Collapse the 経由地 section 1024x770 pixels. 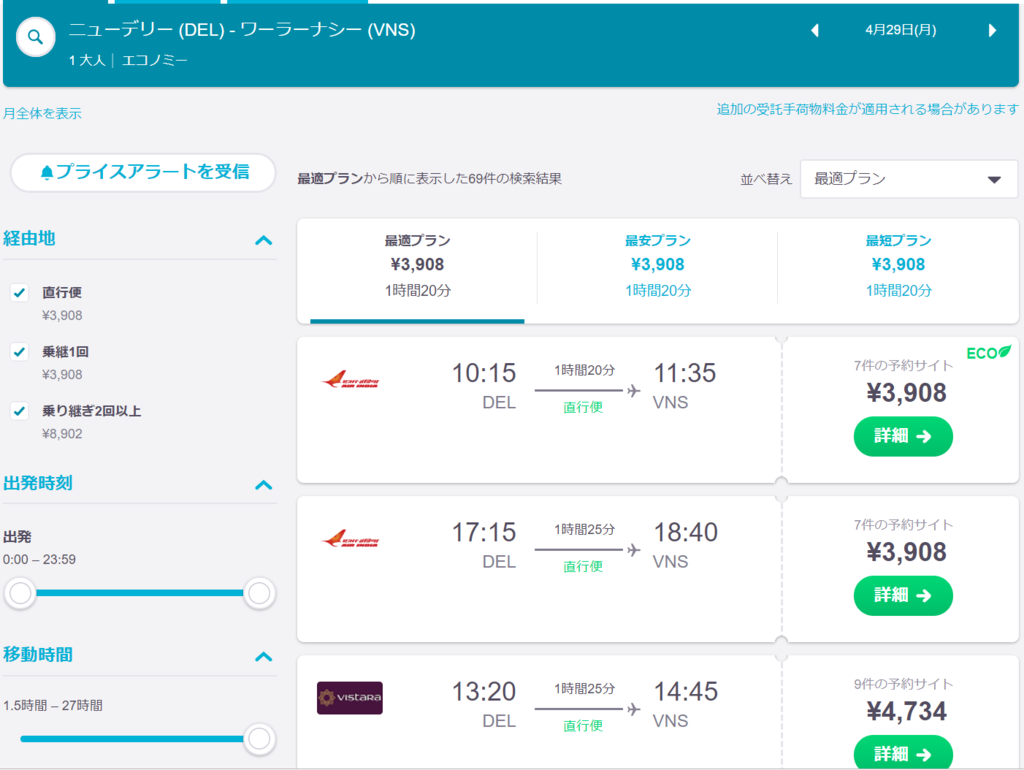pos(263,240)
